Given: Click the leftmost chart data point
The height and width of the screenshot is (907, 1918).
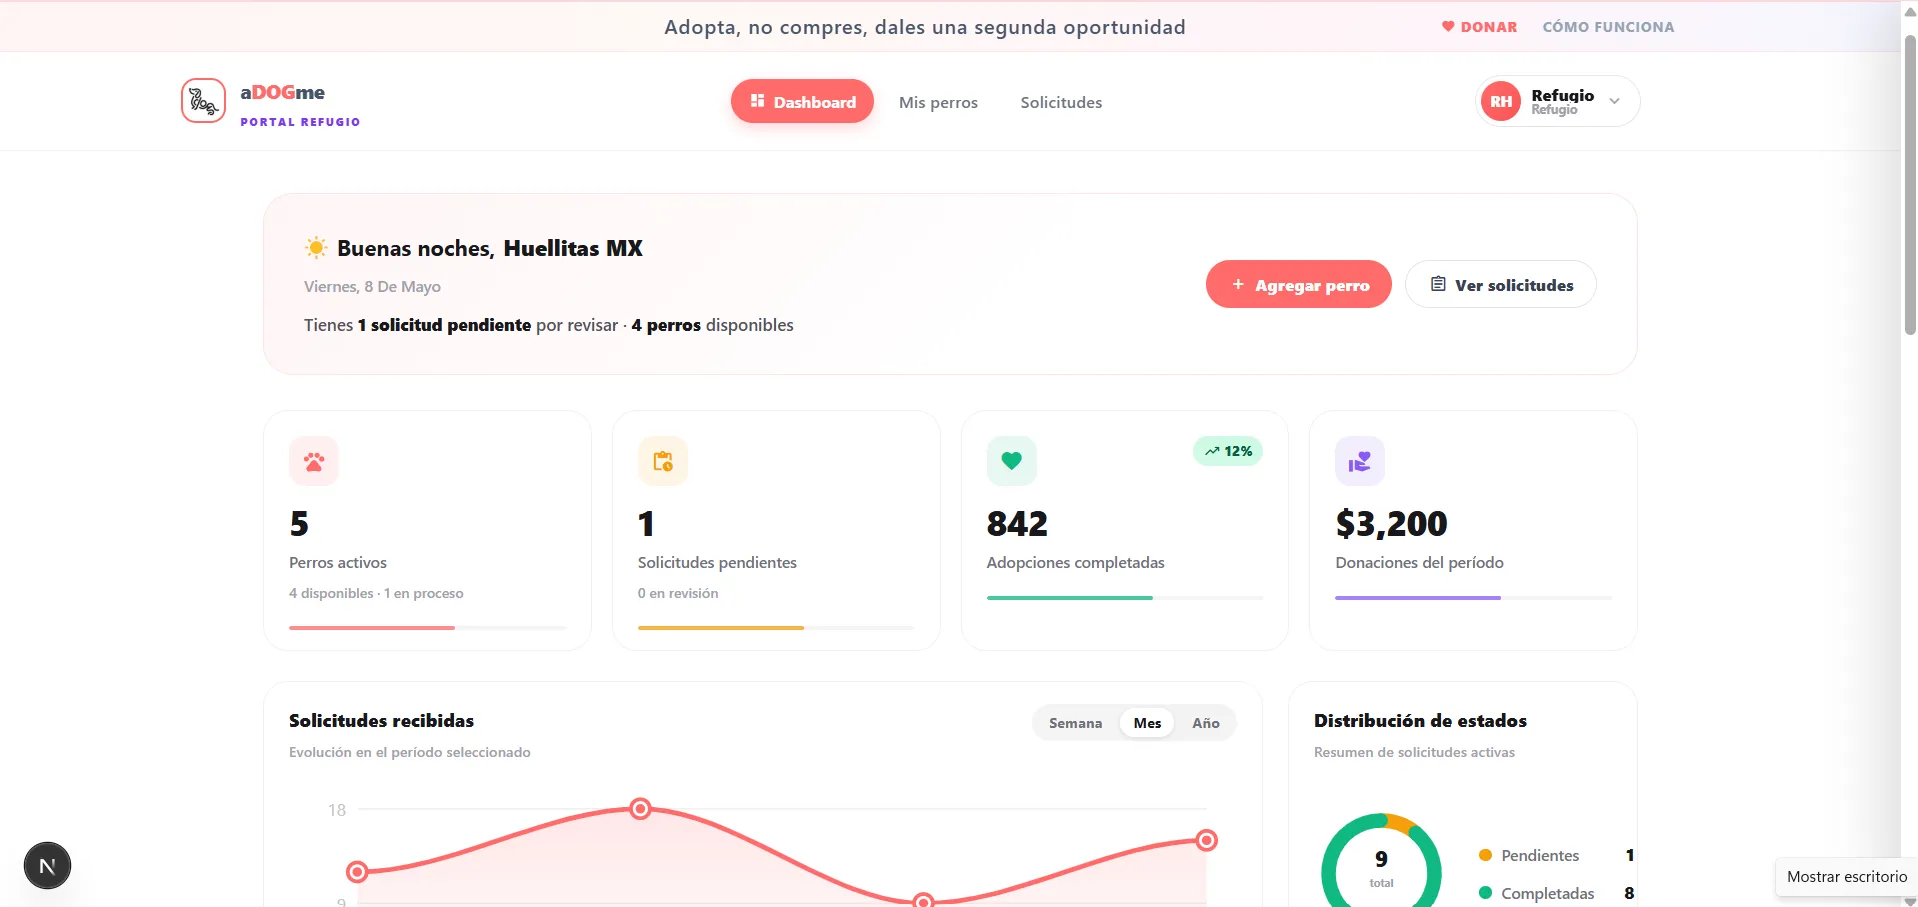Looking at the screenshot, I should click(x=357, y=872).
